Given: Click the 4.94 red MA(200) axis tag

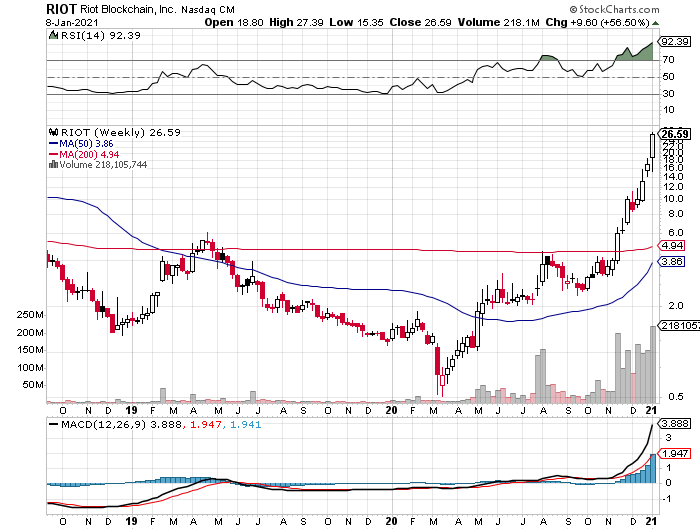Looking at the screenshot, I should point(672,246).
